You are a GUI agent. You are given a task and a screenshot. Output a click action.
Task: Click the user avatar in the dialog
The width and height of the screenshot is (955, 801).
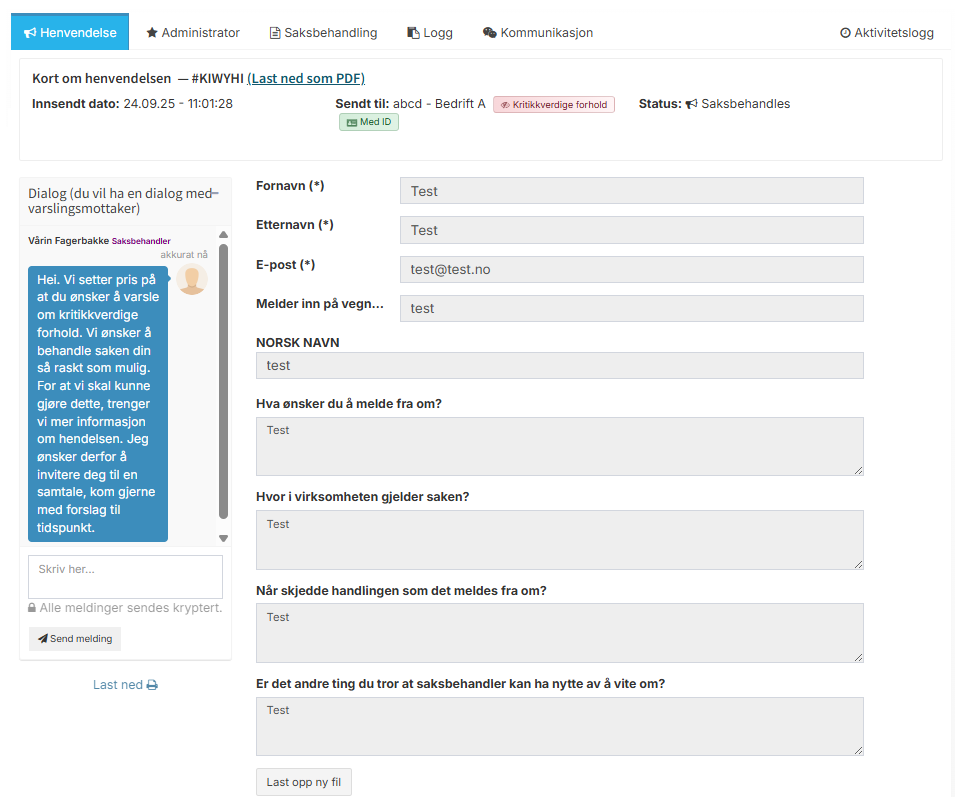[191, 280]
